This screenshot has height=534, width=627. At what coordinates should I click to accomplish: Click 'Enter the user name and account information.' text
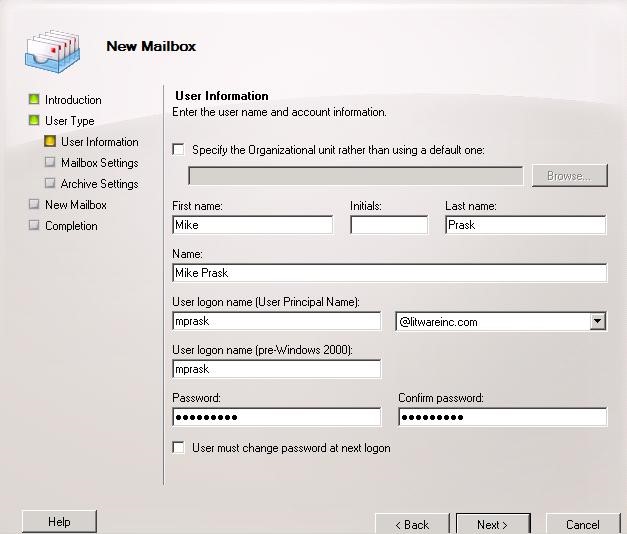[x=279, y=112]
